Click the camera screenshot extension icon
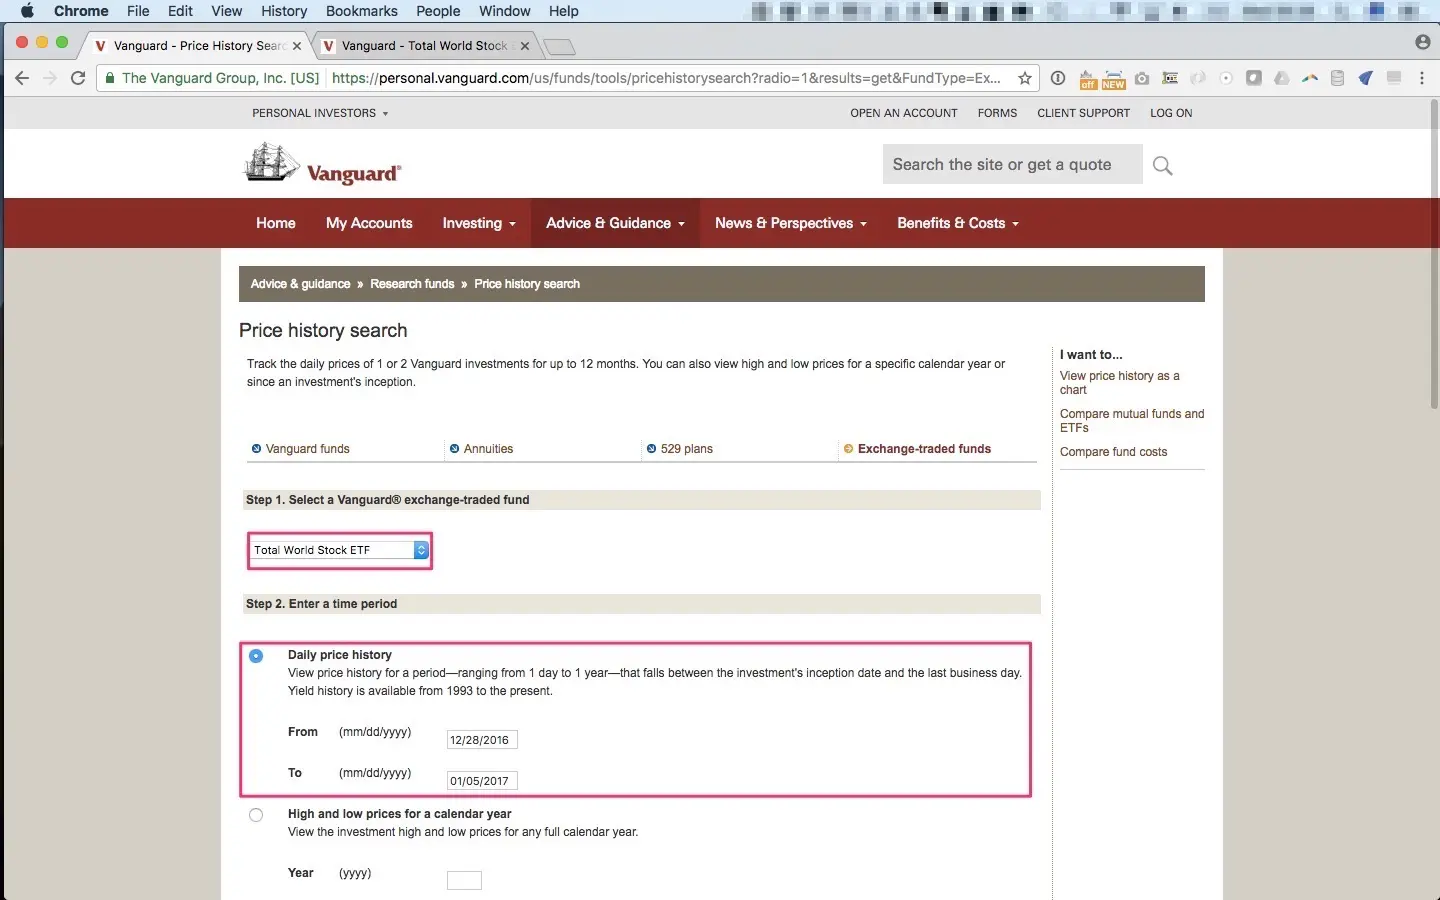This screenshot has width=1440, height=900. pos(1142,78)
